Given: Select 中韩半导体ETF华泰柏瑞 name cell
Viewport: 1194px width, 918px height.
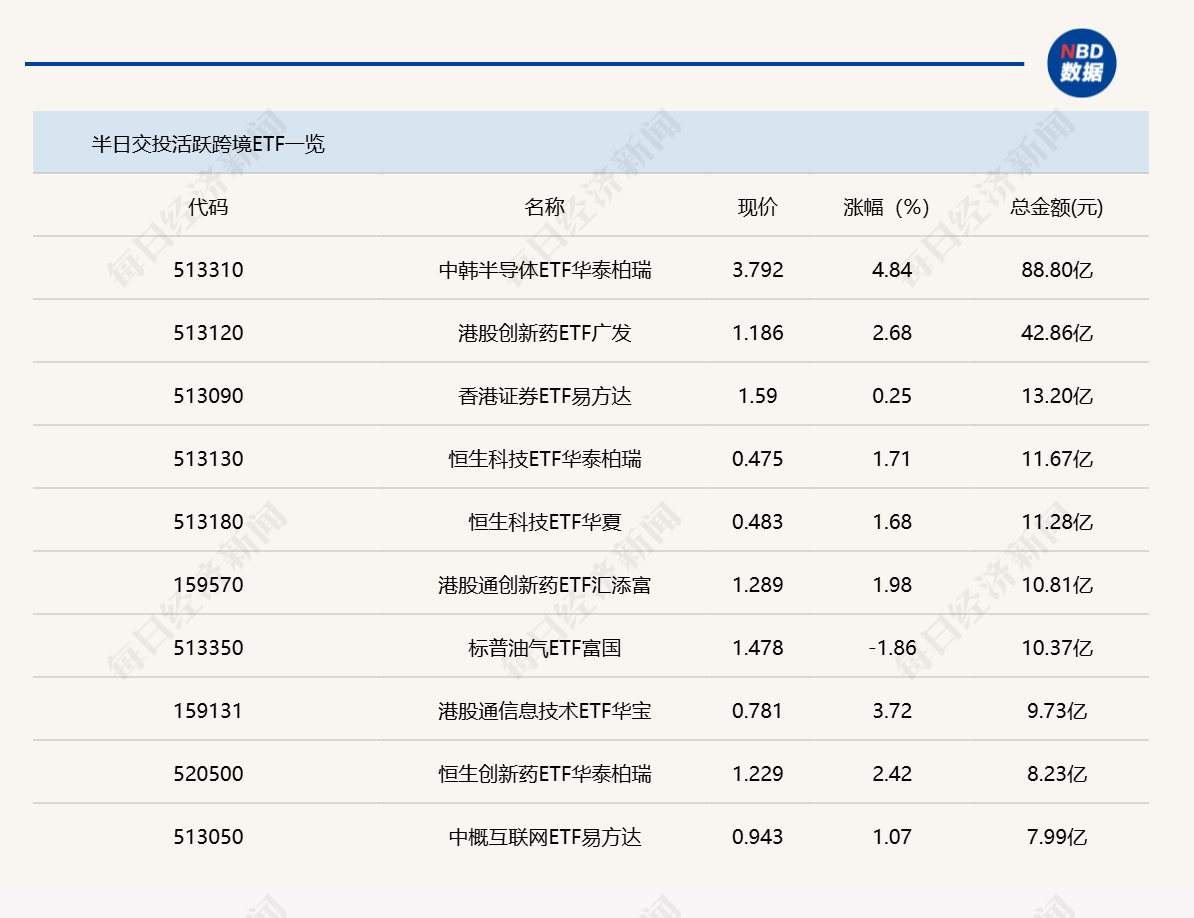Looking at the screenshot, I should (x=544, y=270).
